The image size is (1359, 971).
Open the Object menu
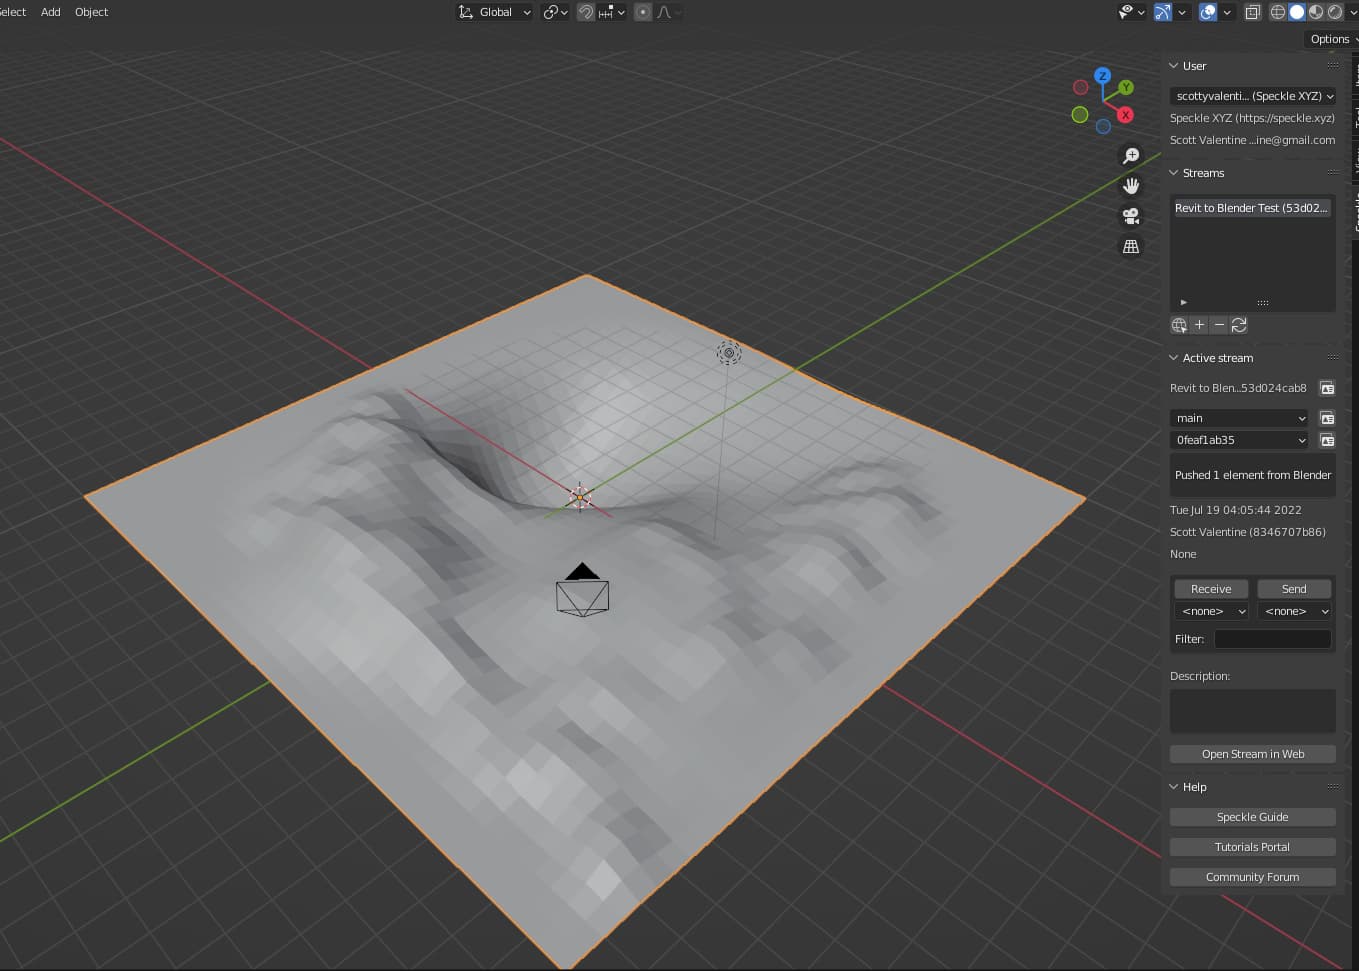(x=91, y=12)
